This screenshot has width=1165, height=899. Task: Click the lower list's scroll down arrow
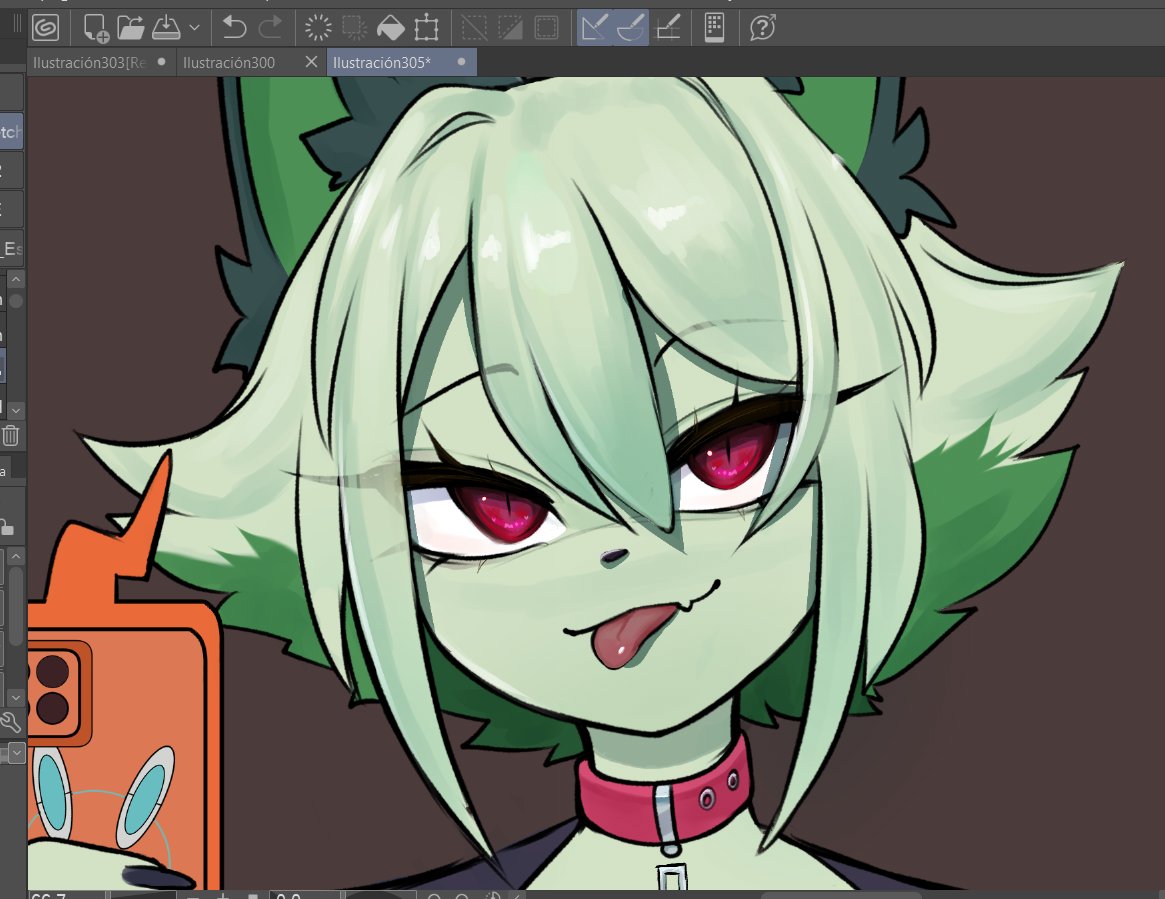pyautogui.click(x=16, y=698)
